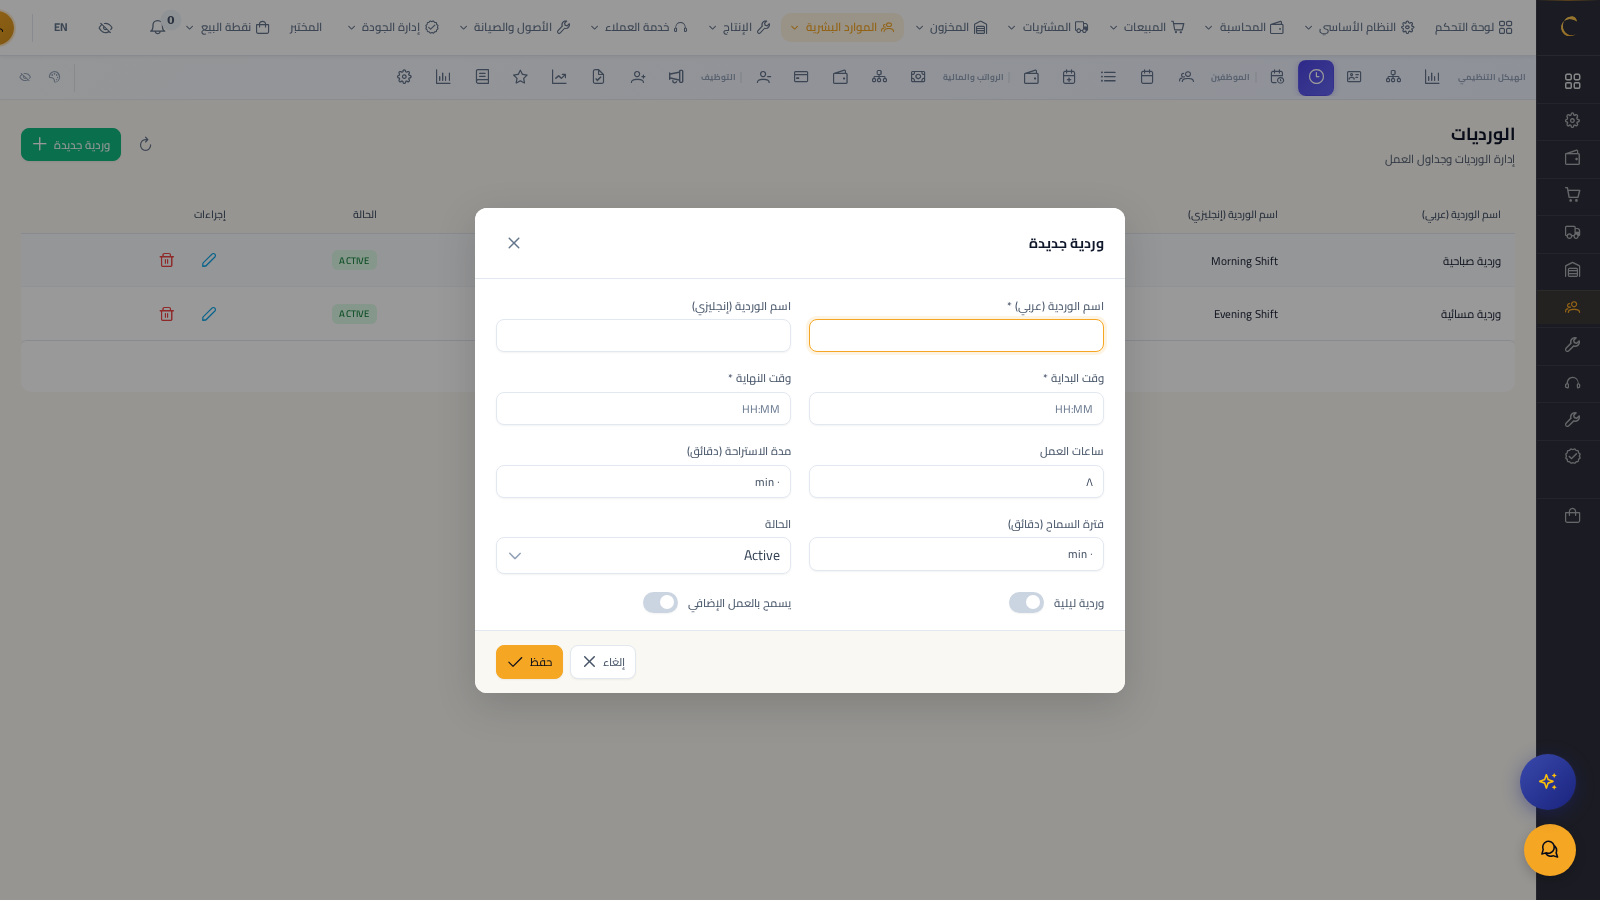Screen dimensions: 1600x900
Task: Open the Laboratory (المختبر) menu item
Action: 305,27
